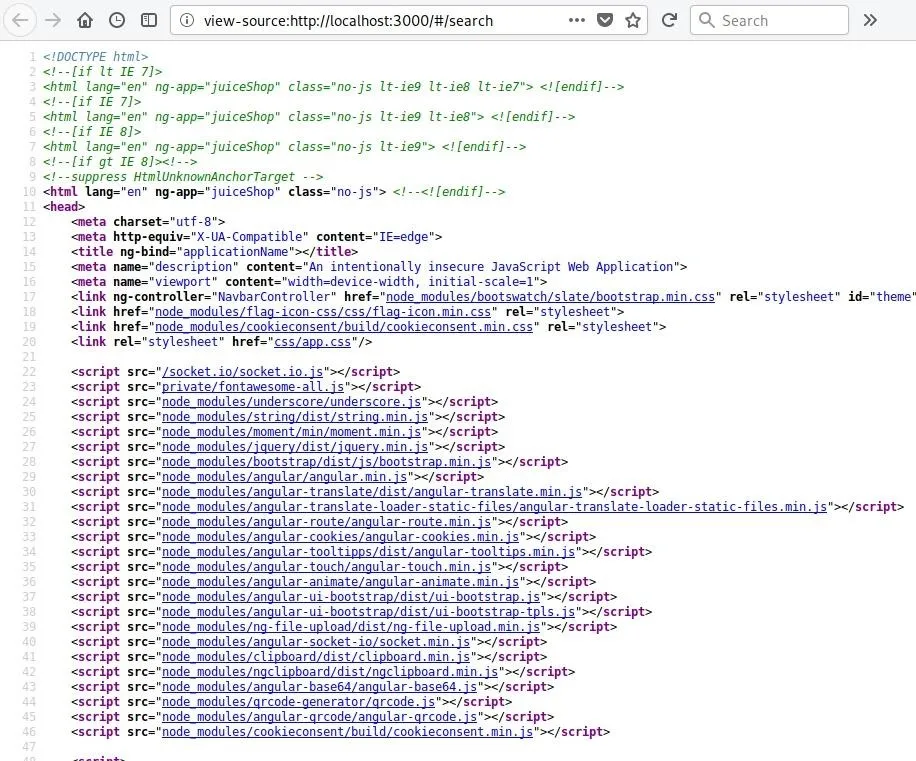
Task: Click NavbarController attribute value
Action: pyautogui.click(x=274, y=297)
